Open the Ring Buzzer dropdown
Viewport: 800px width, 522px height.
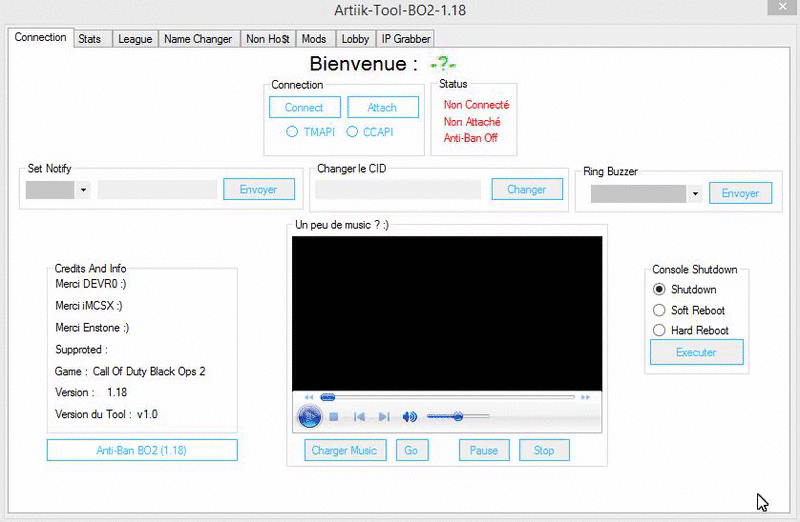[694, 194]
